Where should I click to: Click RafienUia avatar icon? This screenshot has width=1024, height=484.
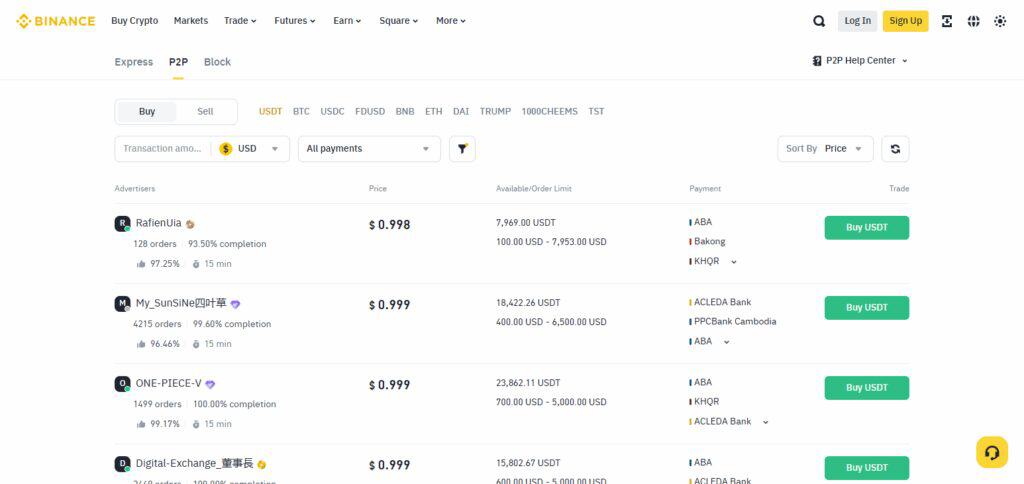coord(122,224)
